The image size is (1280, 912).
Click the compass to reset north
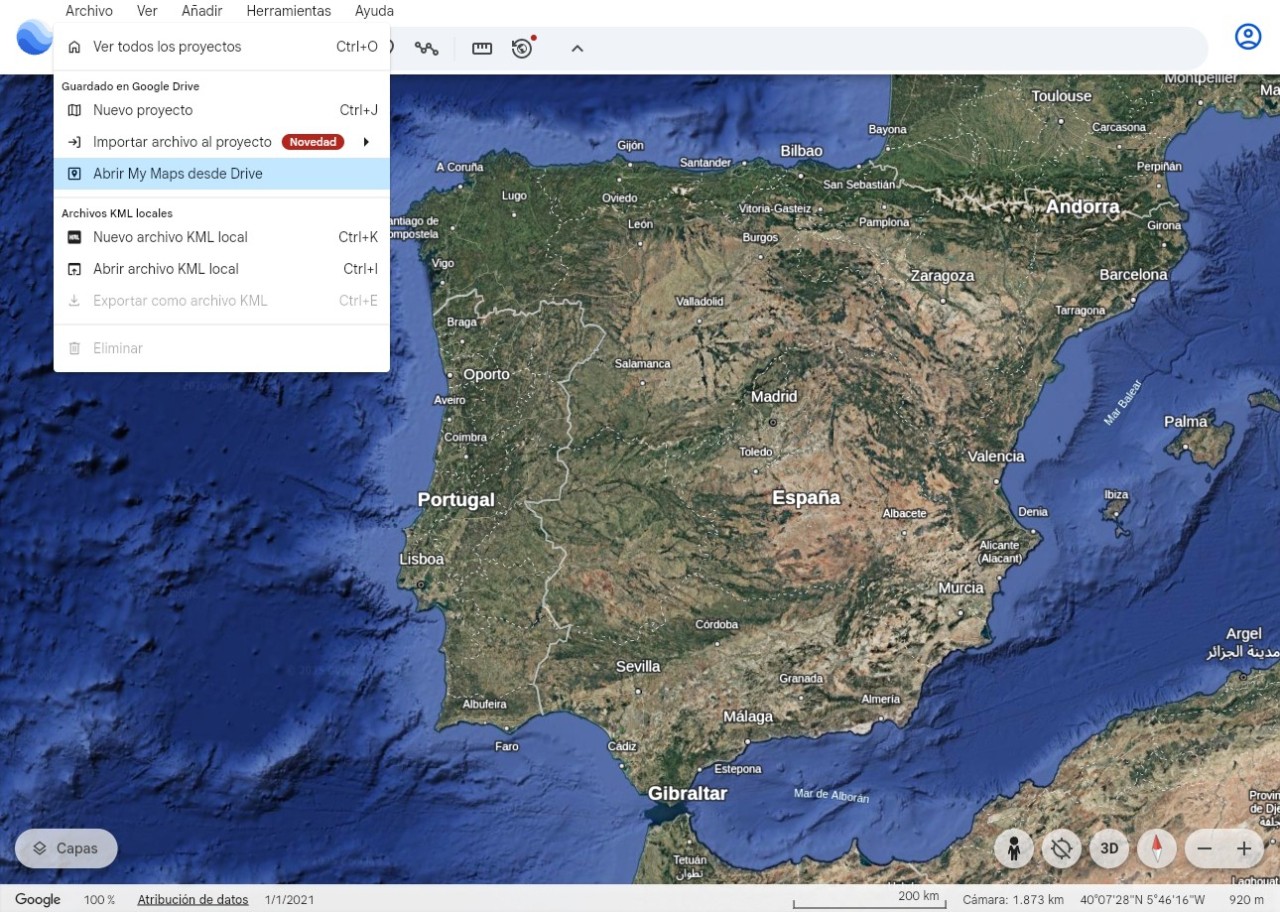click(x=1157, y=849)
